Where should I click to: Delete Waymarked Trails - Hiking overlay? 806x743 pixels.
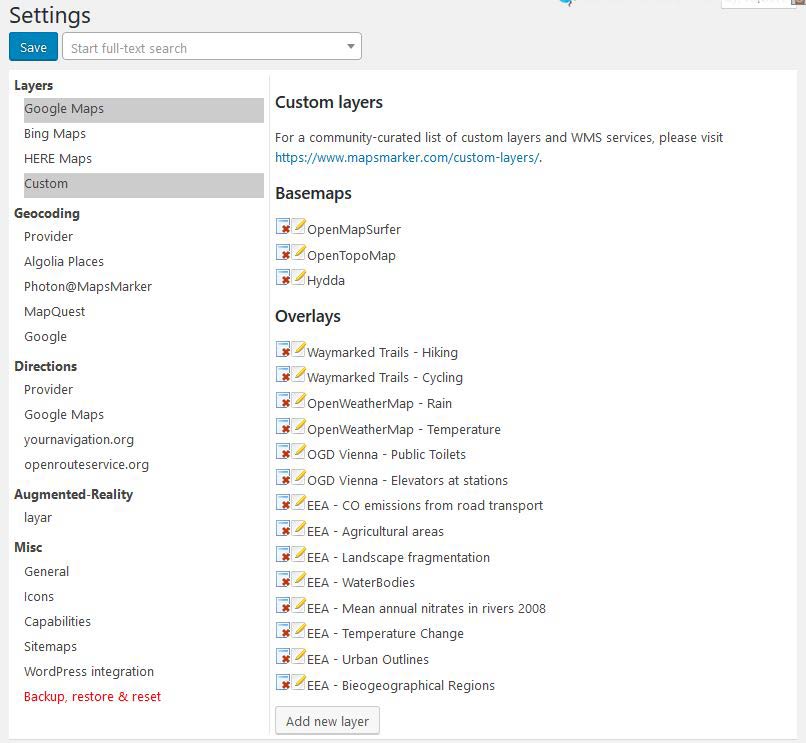pyautogui.click(x=283, y=349)
